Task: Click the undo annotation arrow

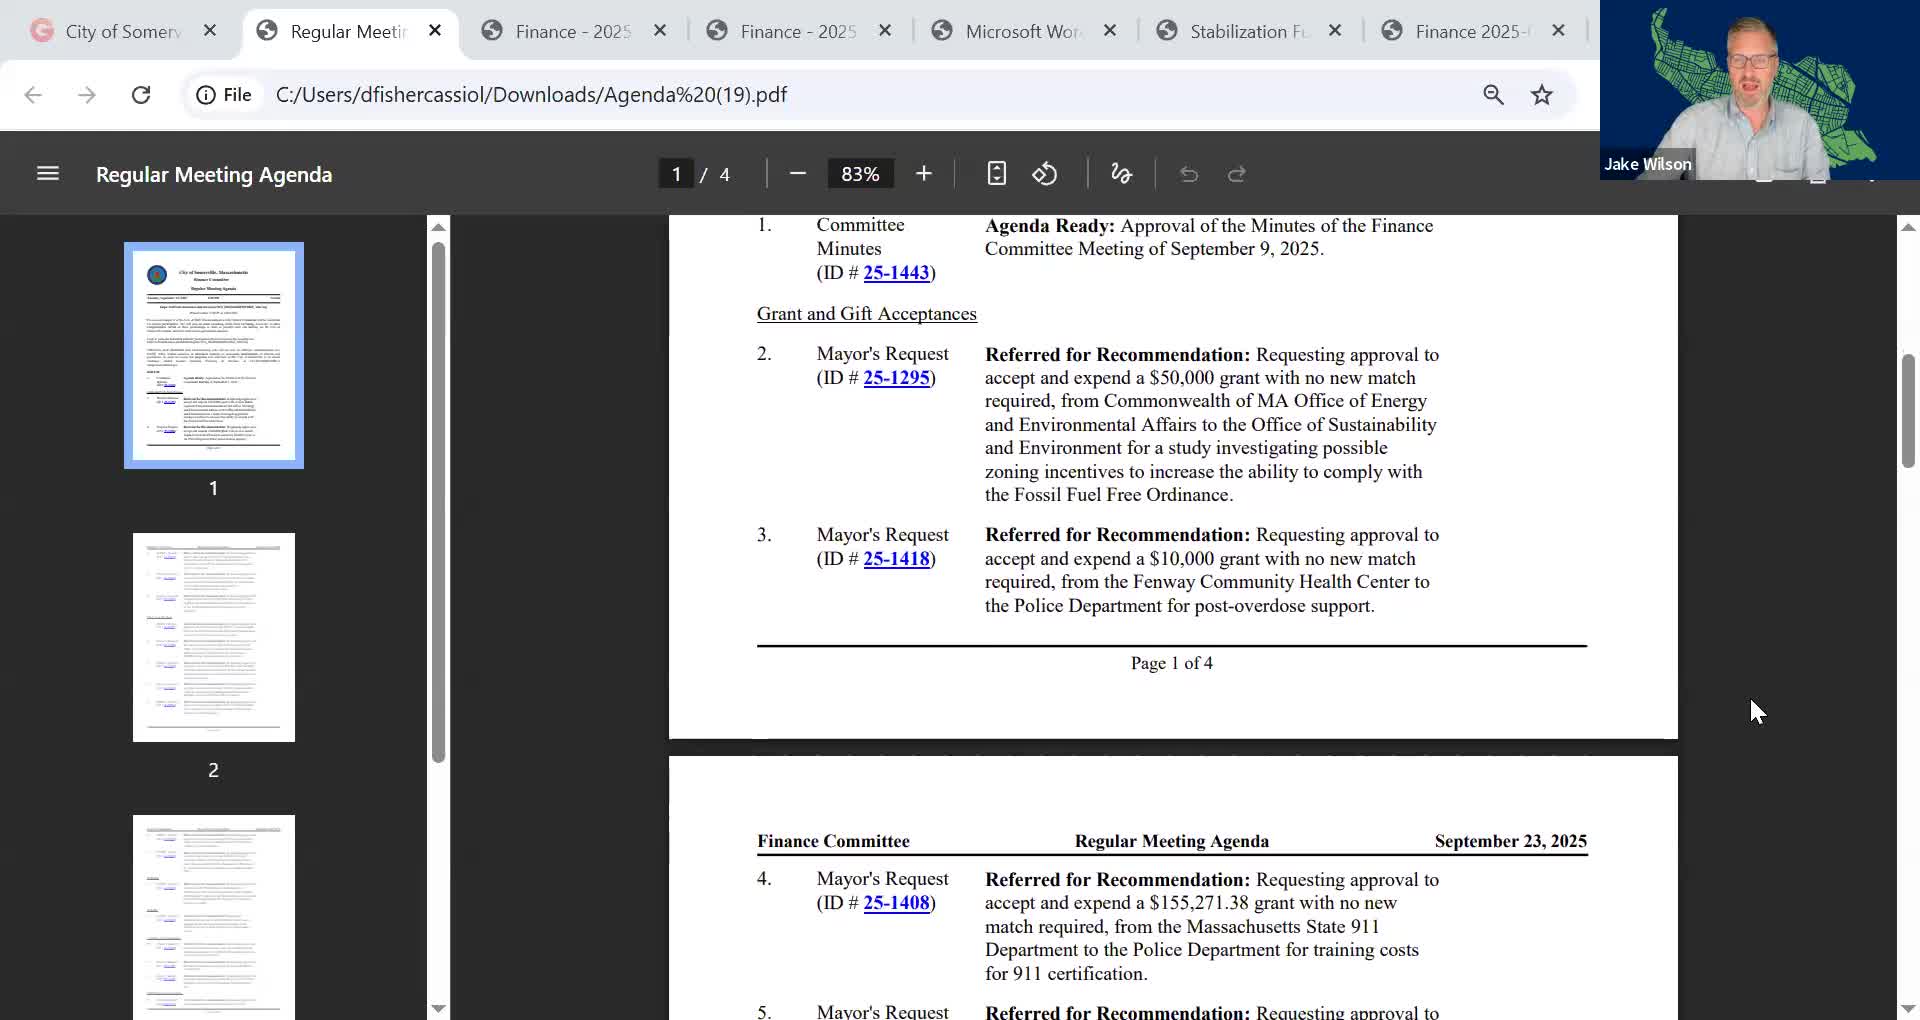Action: tap(1189, 174)
